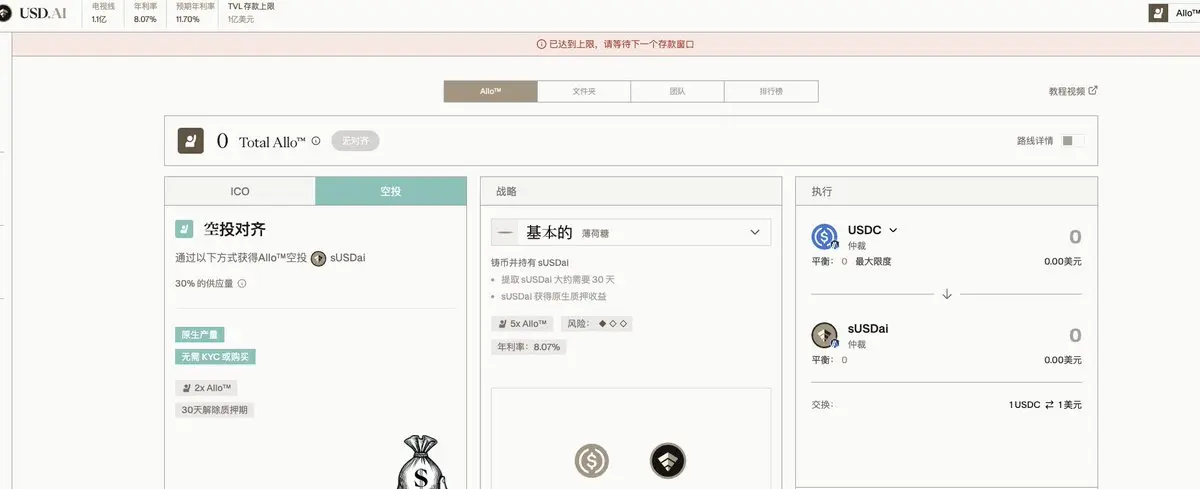Click the down arrow between USDC and sUSDai
This screenshot has width=1200, height=489.
coord(947,294)
